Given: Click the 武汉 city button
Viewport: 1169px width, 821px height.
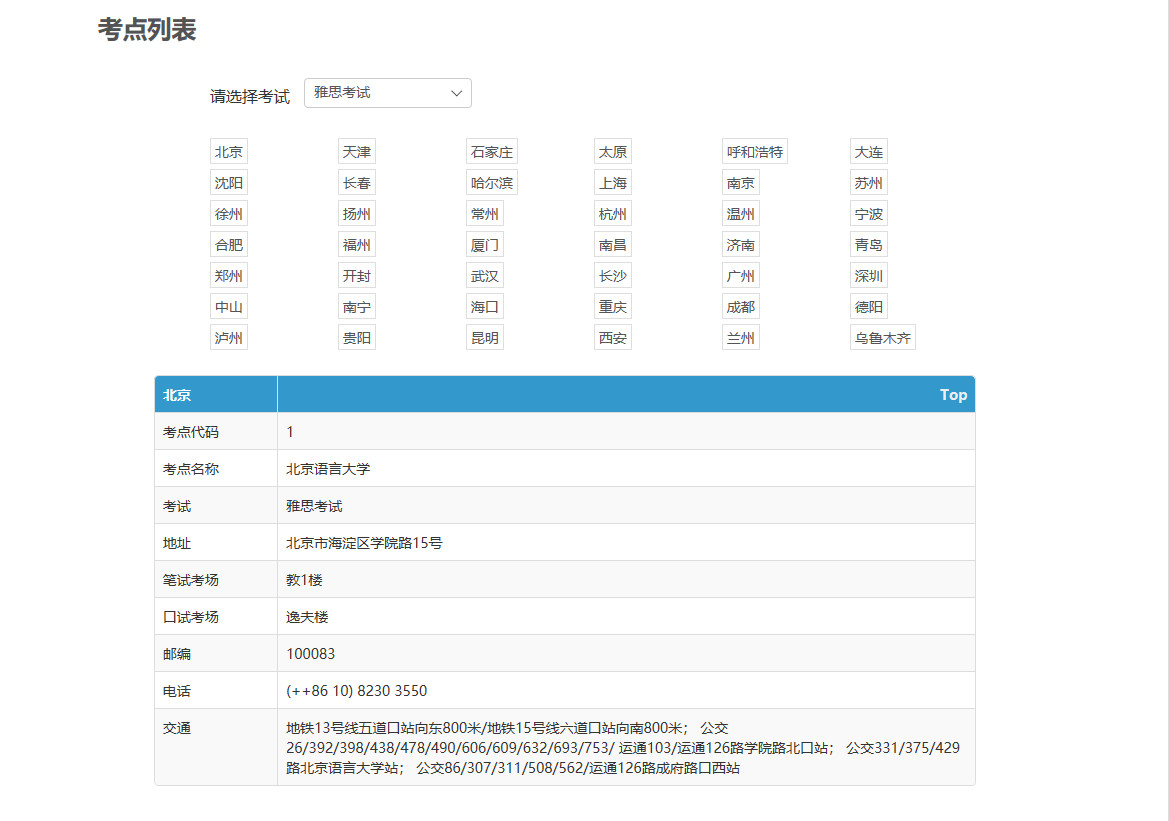Looking at the screenshot, I should pos(484,275).
